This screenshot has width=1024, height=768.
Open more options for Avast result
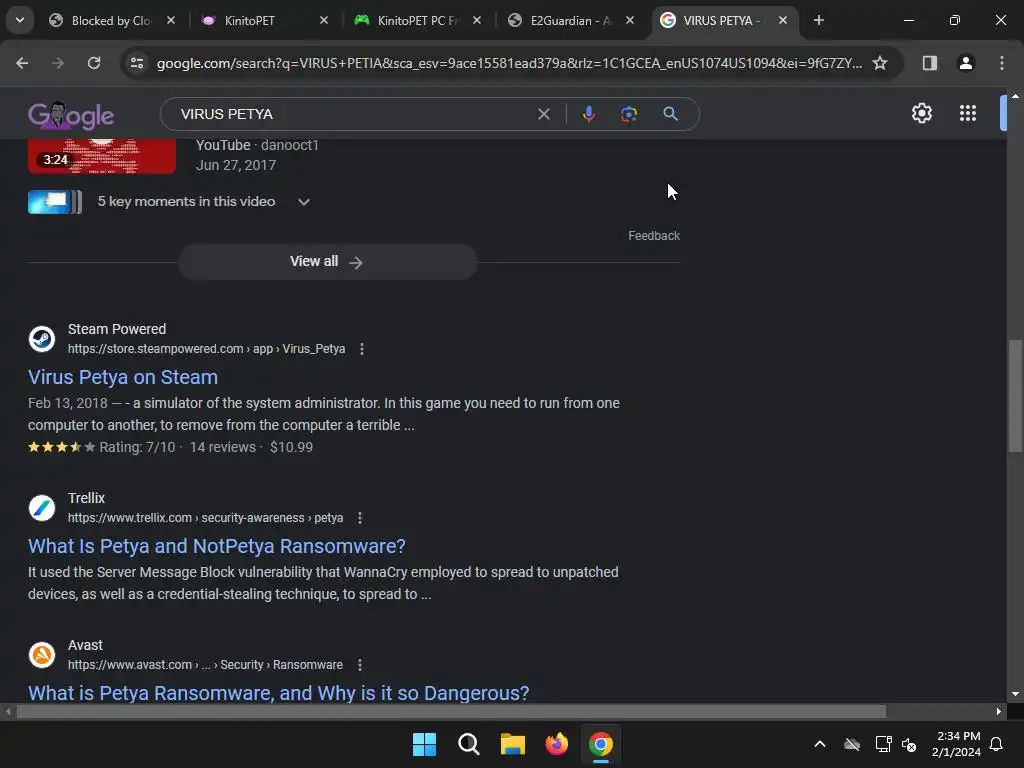click(x=360, y=665)
